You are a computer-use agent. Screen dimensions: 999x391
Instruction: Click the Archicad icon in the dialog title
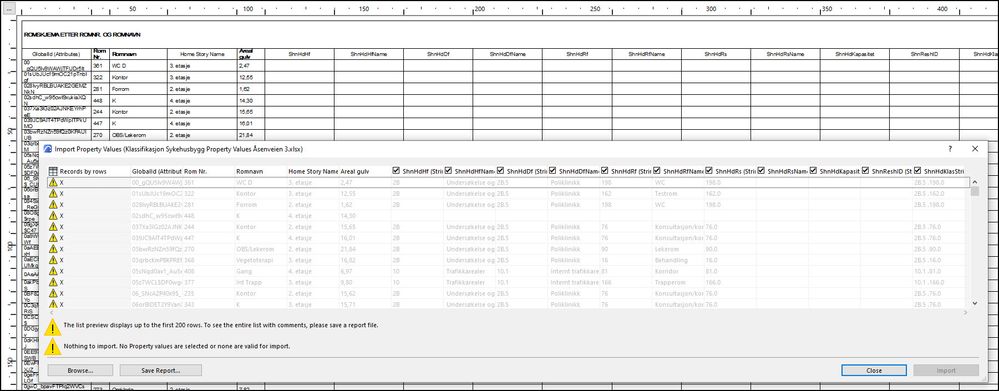[47, 149]
